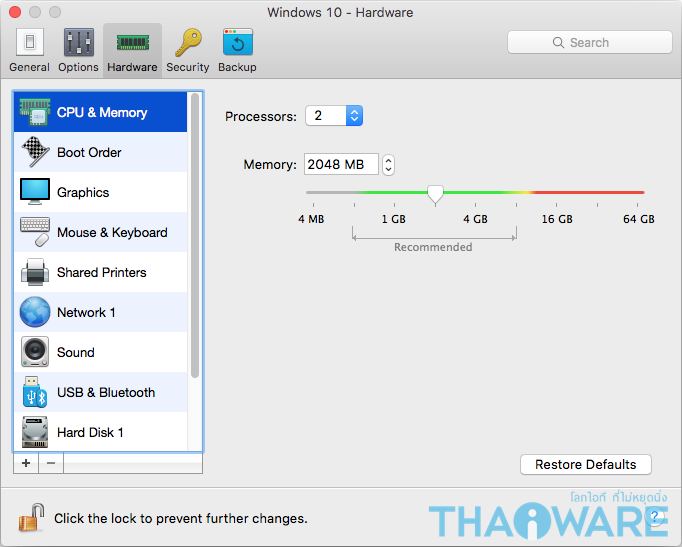Close window with the red button
Image resolution: width=682 pixels, height=547 pixels.
point(15,12)
